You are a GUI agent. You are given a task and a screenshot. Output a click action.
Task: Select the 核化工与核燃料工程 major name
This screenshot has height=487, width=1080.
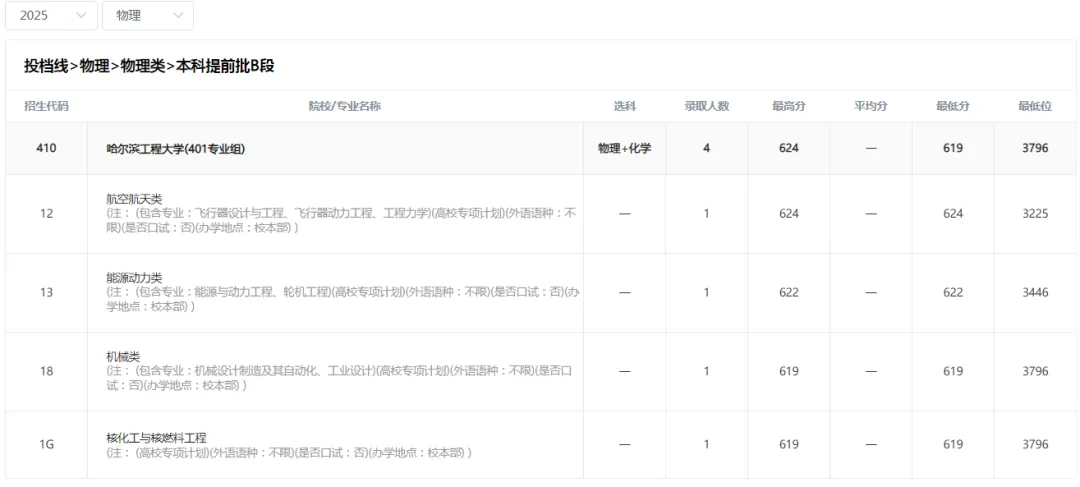pyautogui.click(x=156, y=437)
